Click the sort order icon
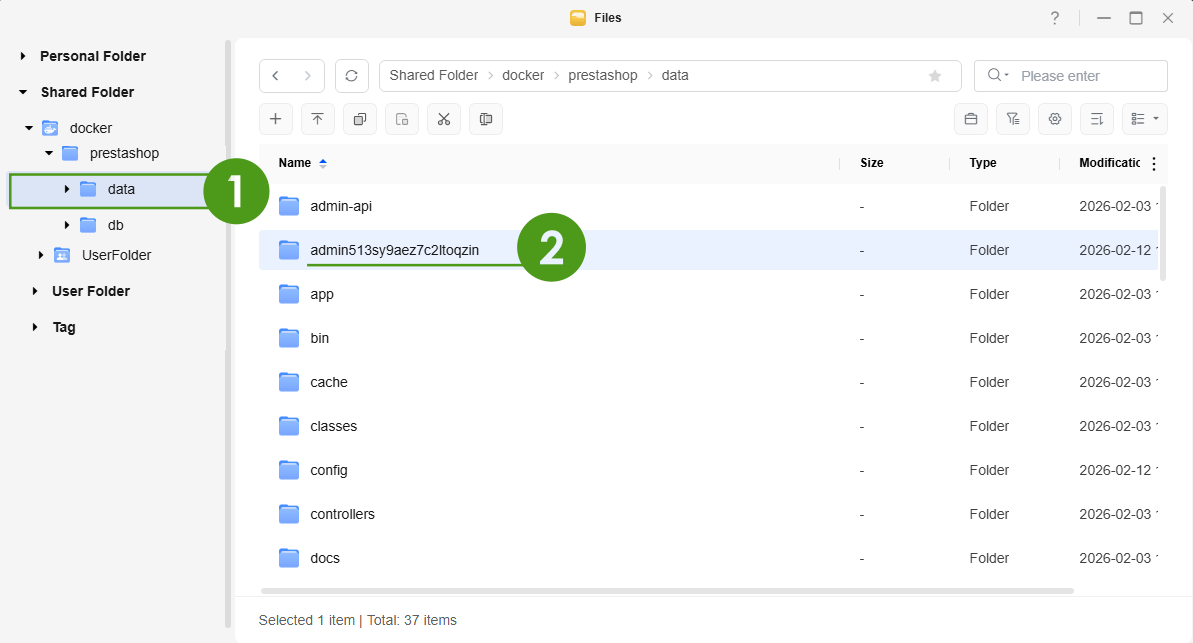The height and width of the screenshot is (643, 1193). [1097, 119]
